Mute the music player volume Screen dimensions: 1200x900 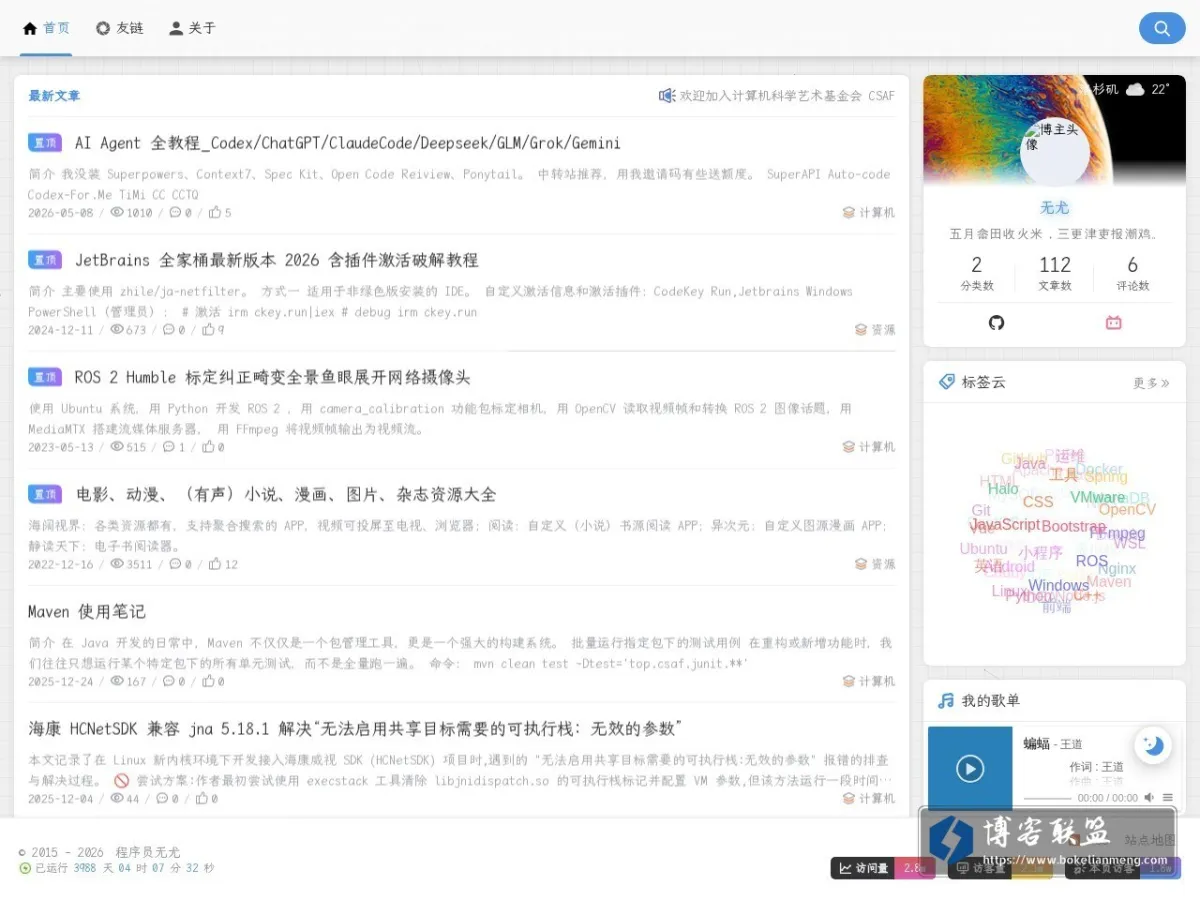tap(1149, 798)
